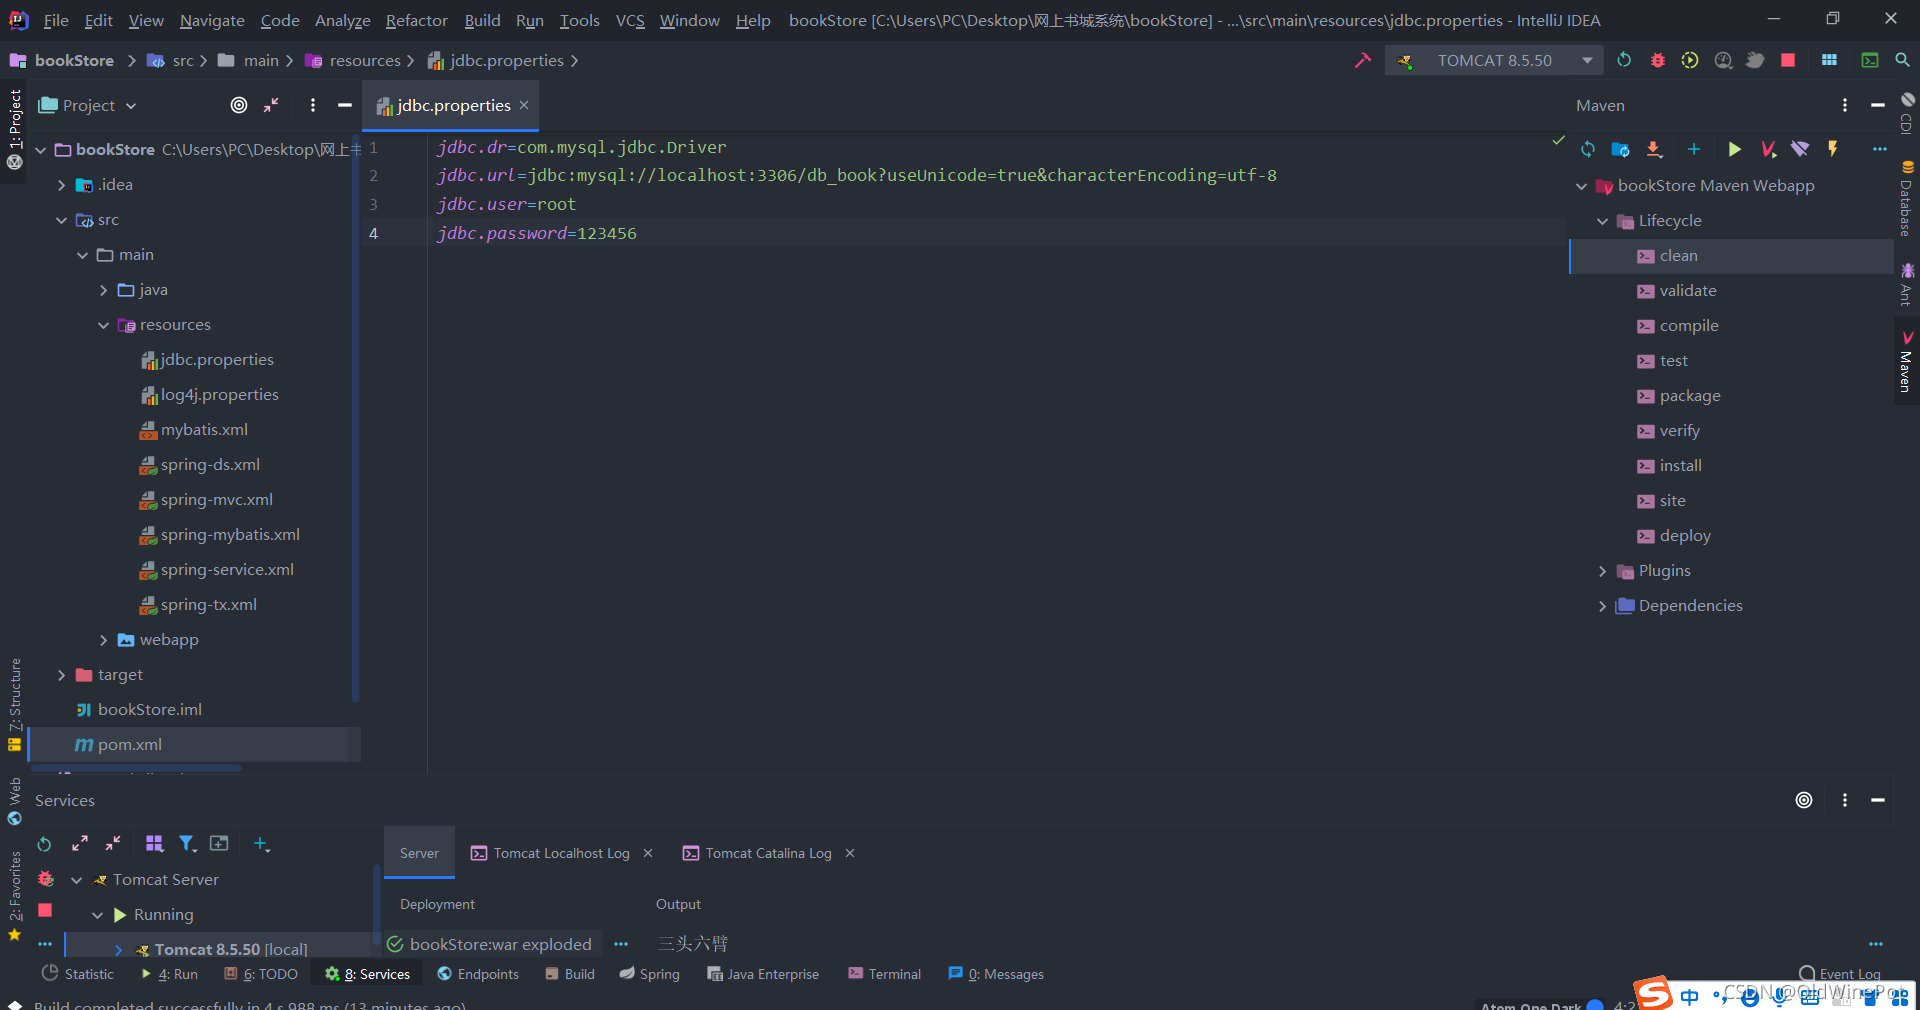Collapse all in the Project panel
Viewport: 1920px width, 1010px height.
point(271,105)
